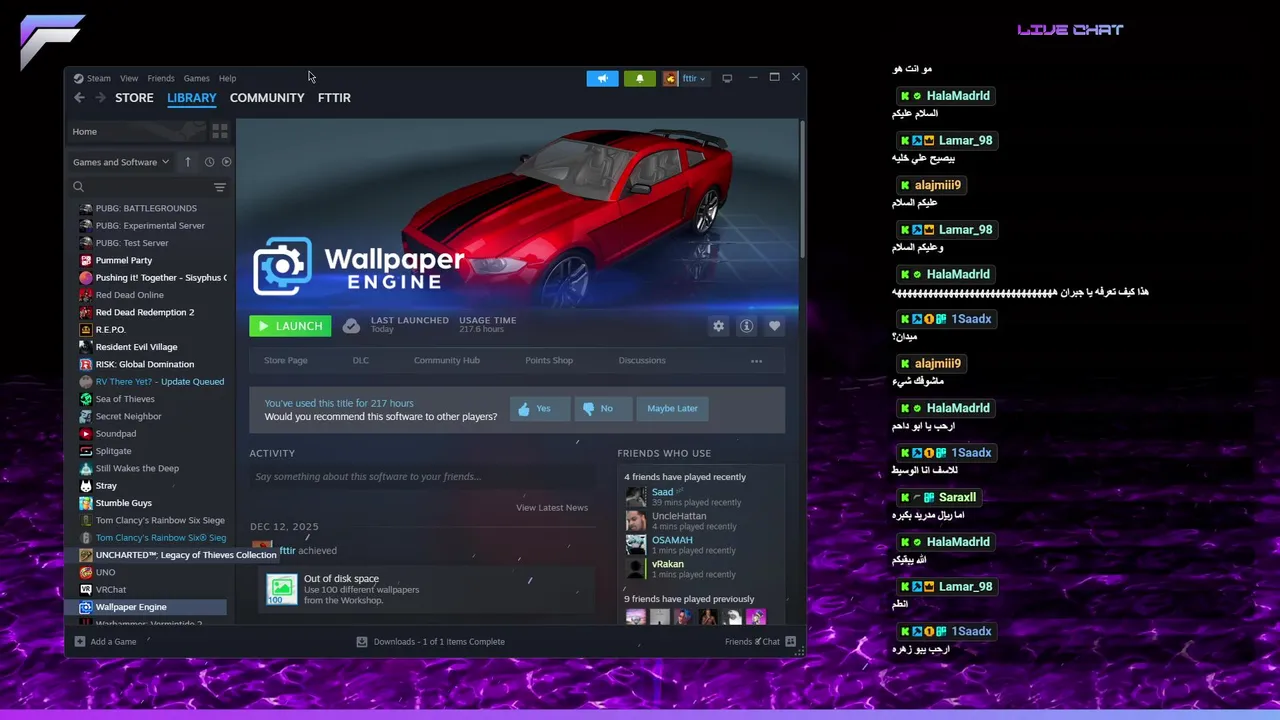Screen dimensions: 1280x720
Task: Open the green notifications bell
Action: (640, 78)
